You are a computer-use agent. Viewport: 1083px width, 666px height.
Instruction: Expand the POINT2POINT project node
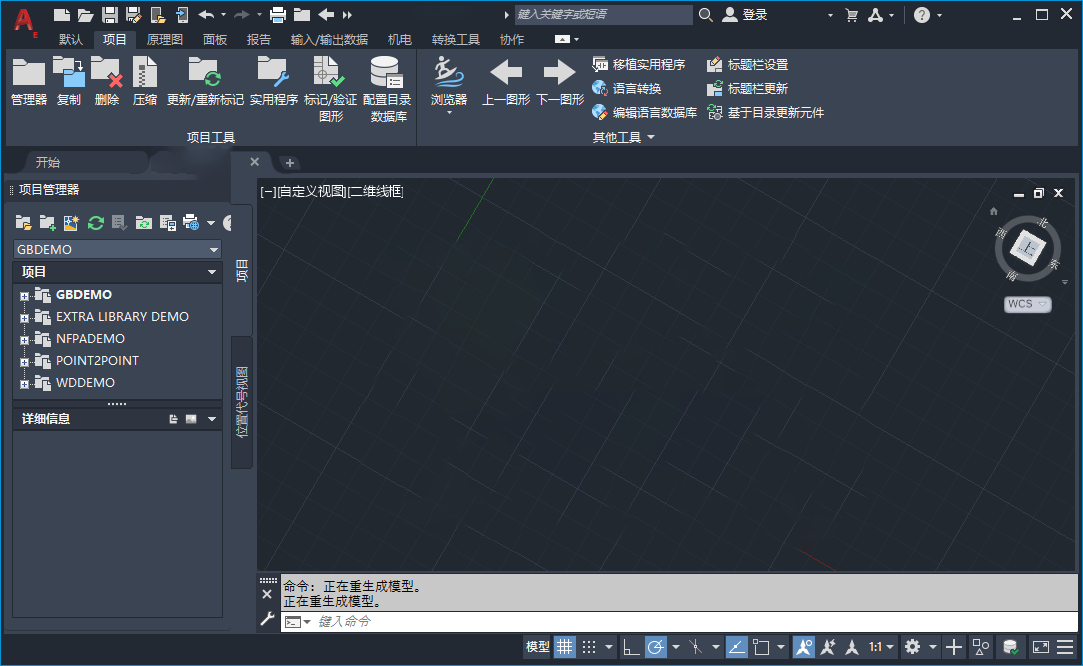[x=25, y=362]
